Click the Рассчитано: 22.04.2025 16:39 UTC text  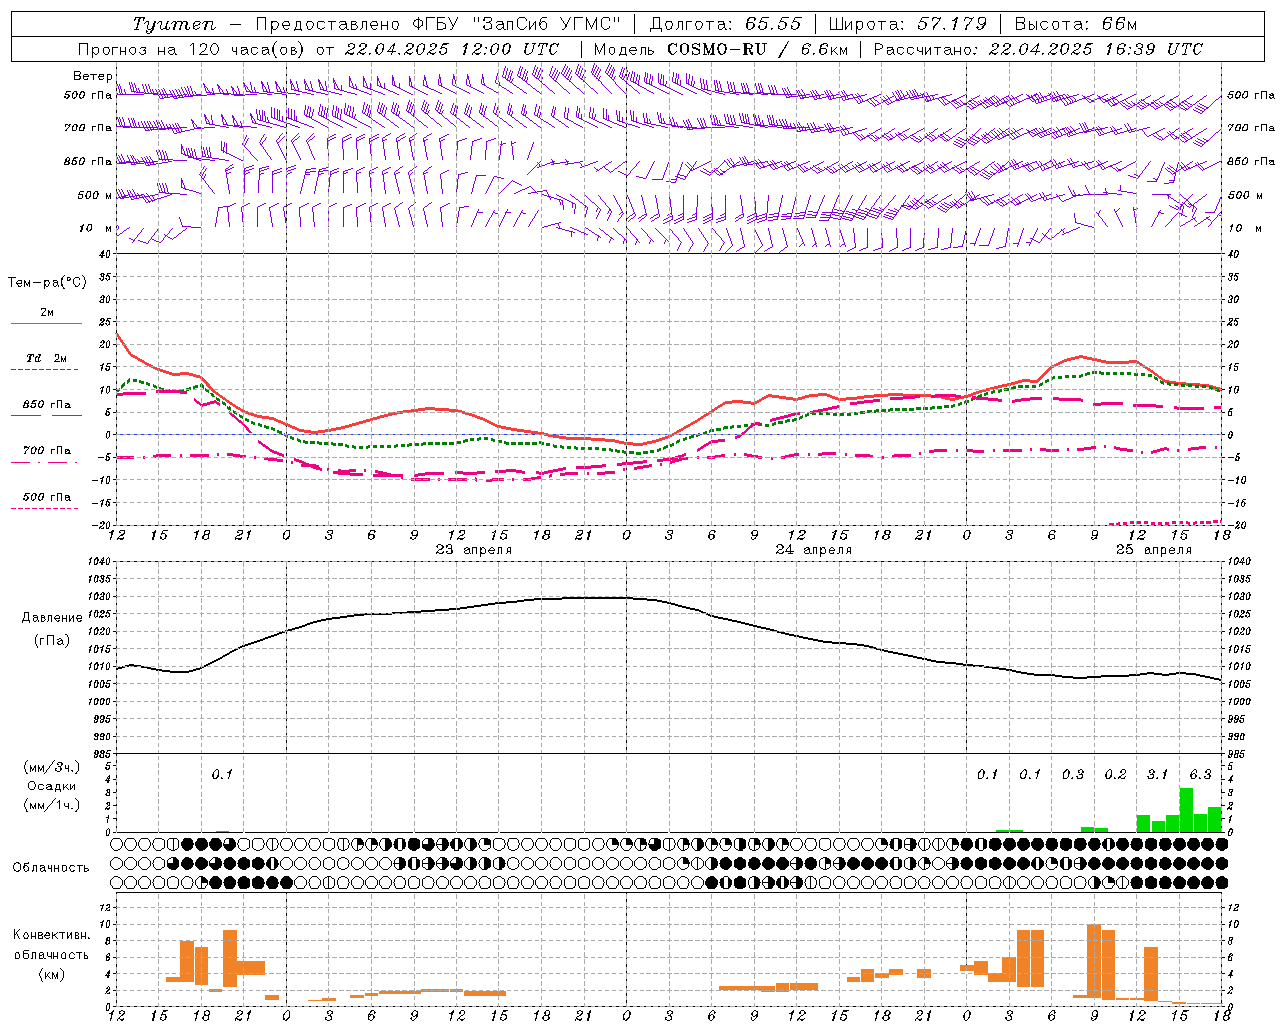[x=1038, y=49]
